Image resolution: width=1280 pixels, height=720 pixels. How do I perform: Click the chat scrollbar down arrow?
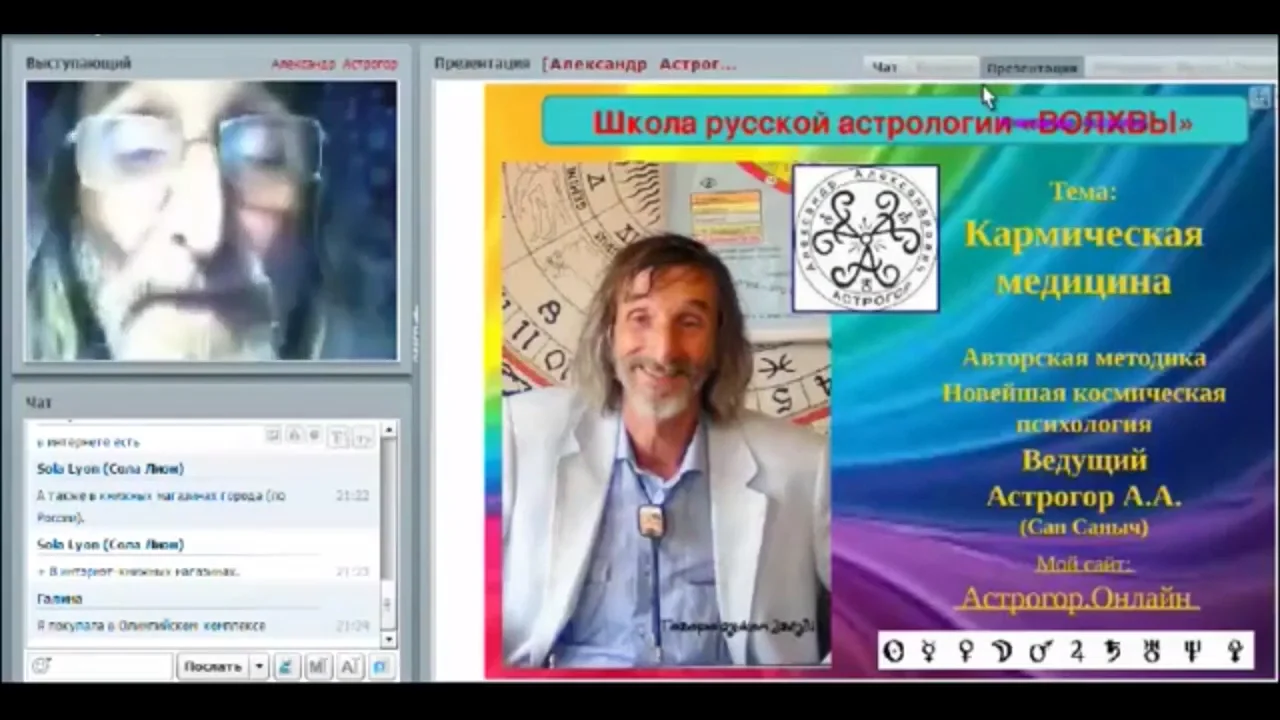(389, 638)
